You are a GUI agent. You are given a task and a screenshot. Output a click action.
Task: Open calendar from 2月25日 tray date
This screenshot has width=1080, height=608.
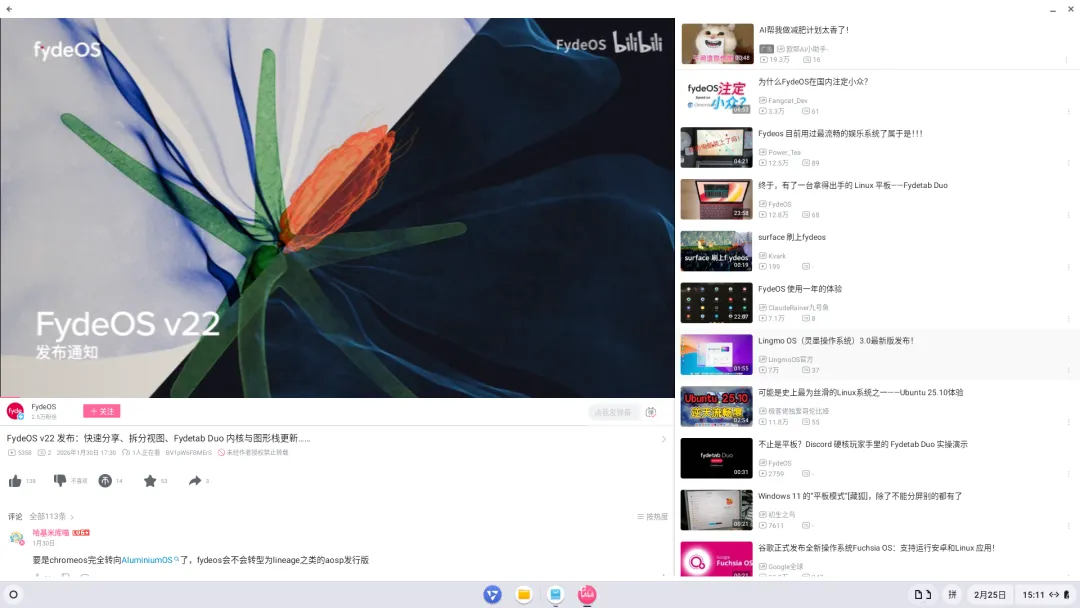990,594
